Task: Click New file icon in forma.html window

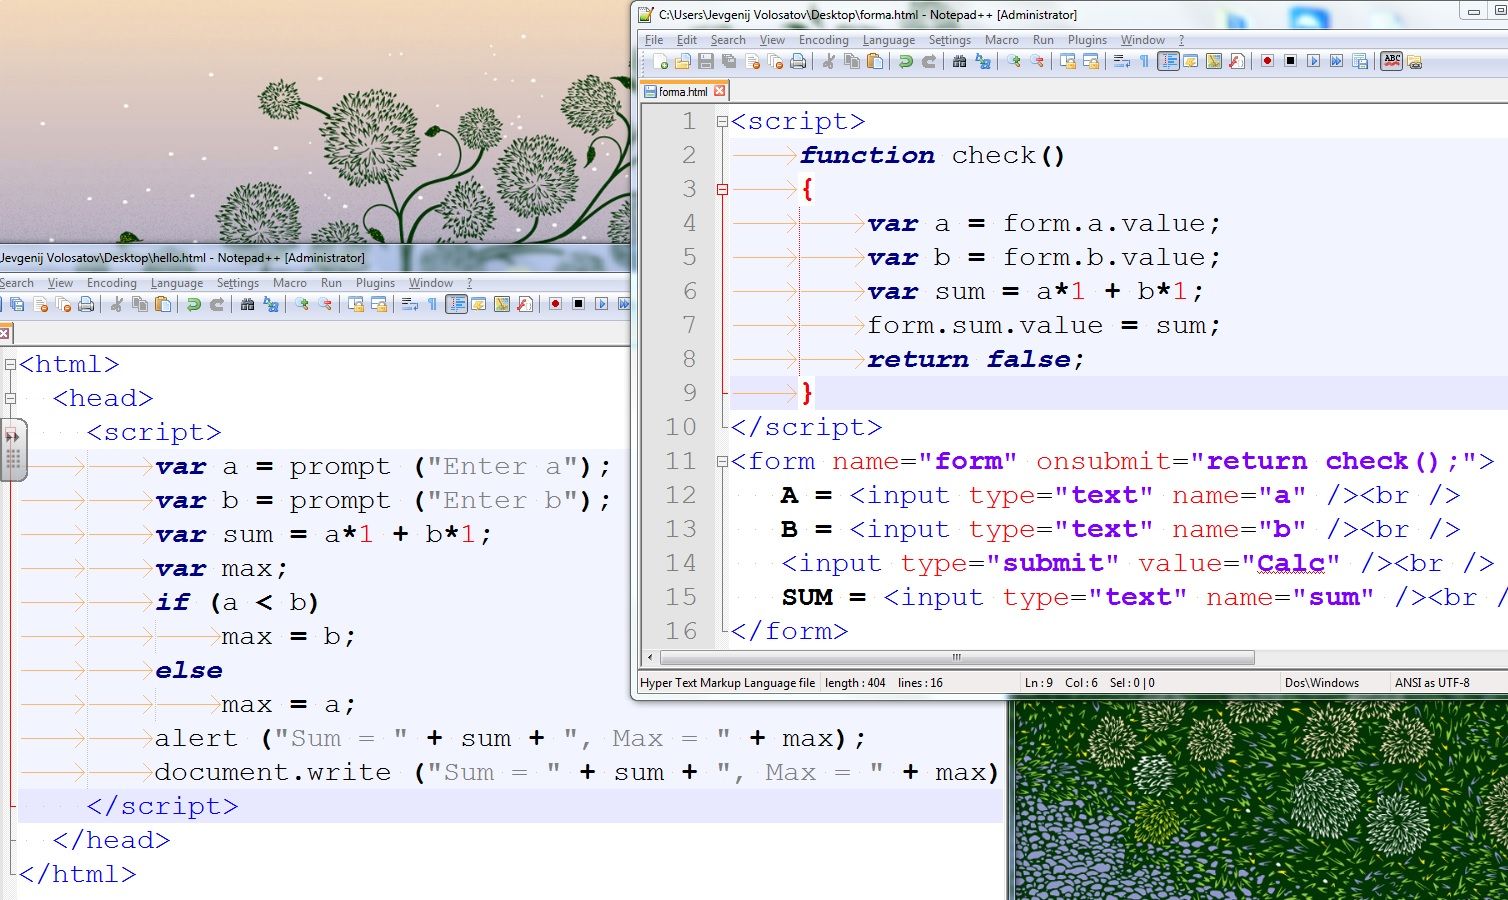Action: click(x=660, y=62)
